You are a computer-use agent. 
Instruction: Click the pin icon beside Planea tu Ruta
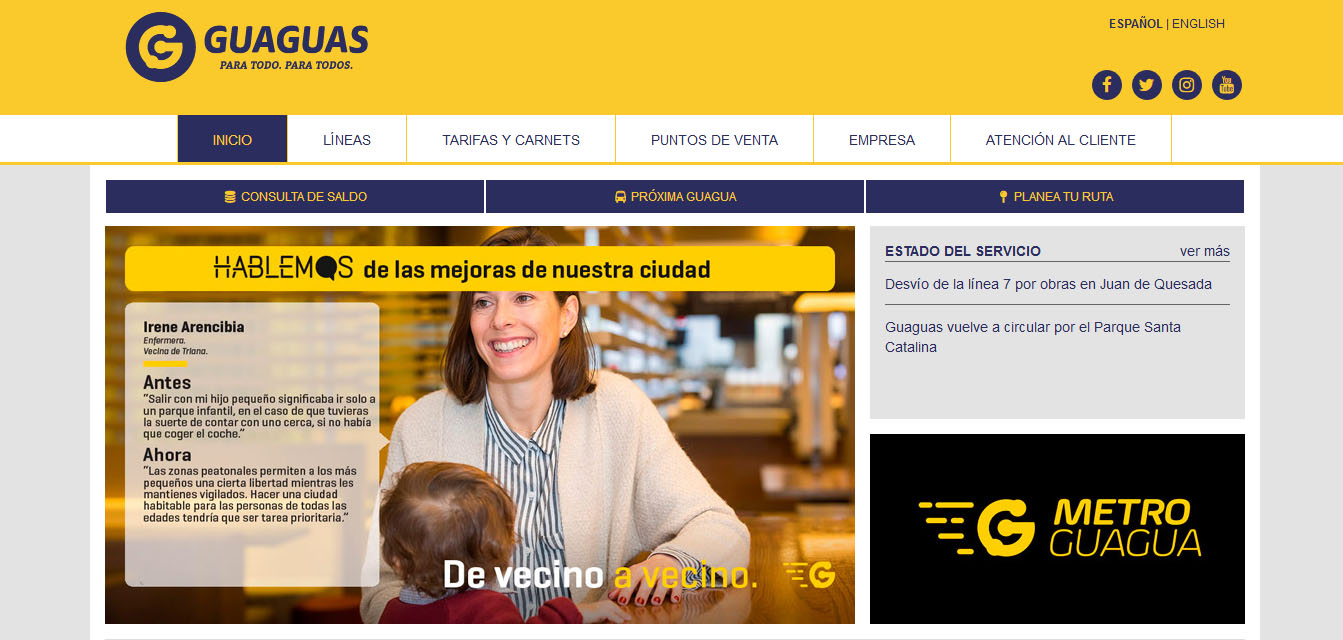pyautogui.click(x=1003, y=197)
